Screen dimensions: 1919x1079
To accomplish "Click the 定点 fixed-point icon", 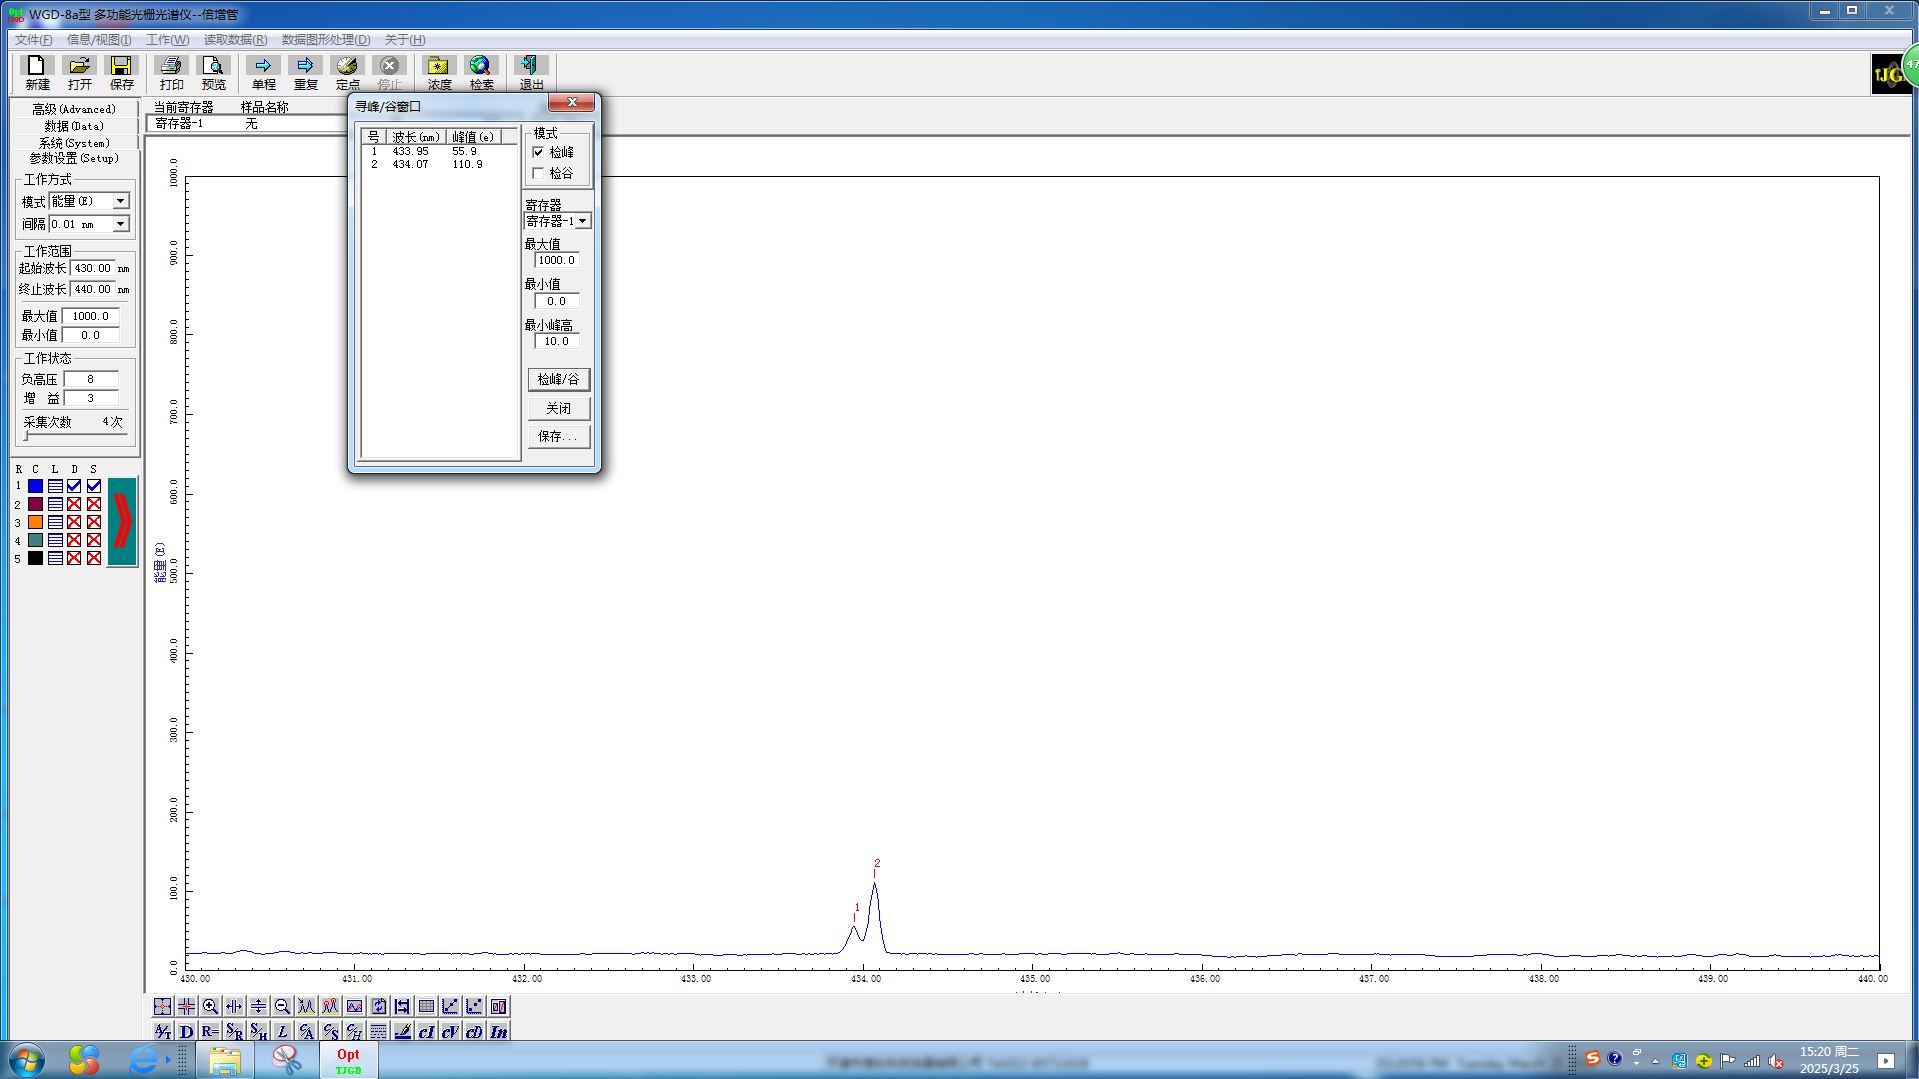I will point(347,72).
